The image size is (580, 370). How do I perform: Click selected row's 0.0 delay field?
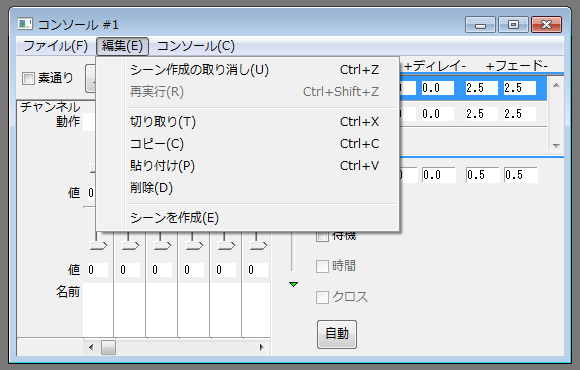438,88
